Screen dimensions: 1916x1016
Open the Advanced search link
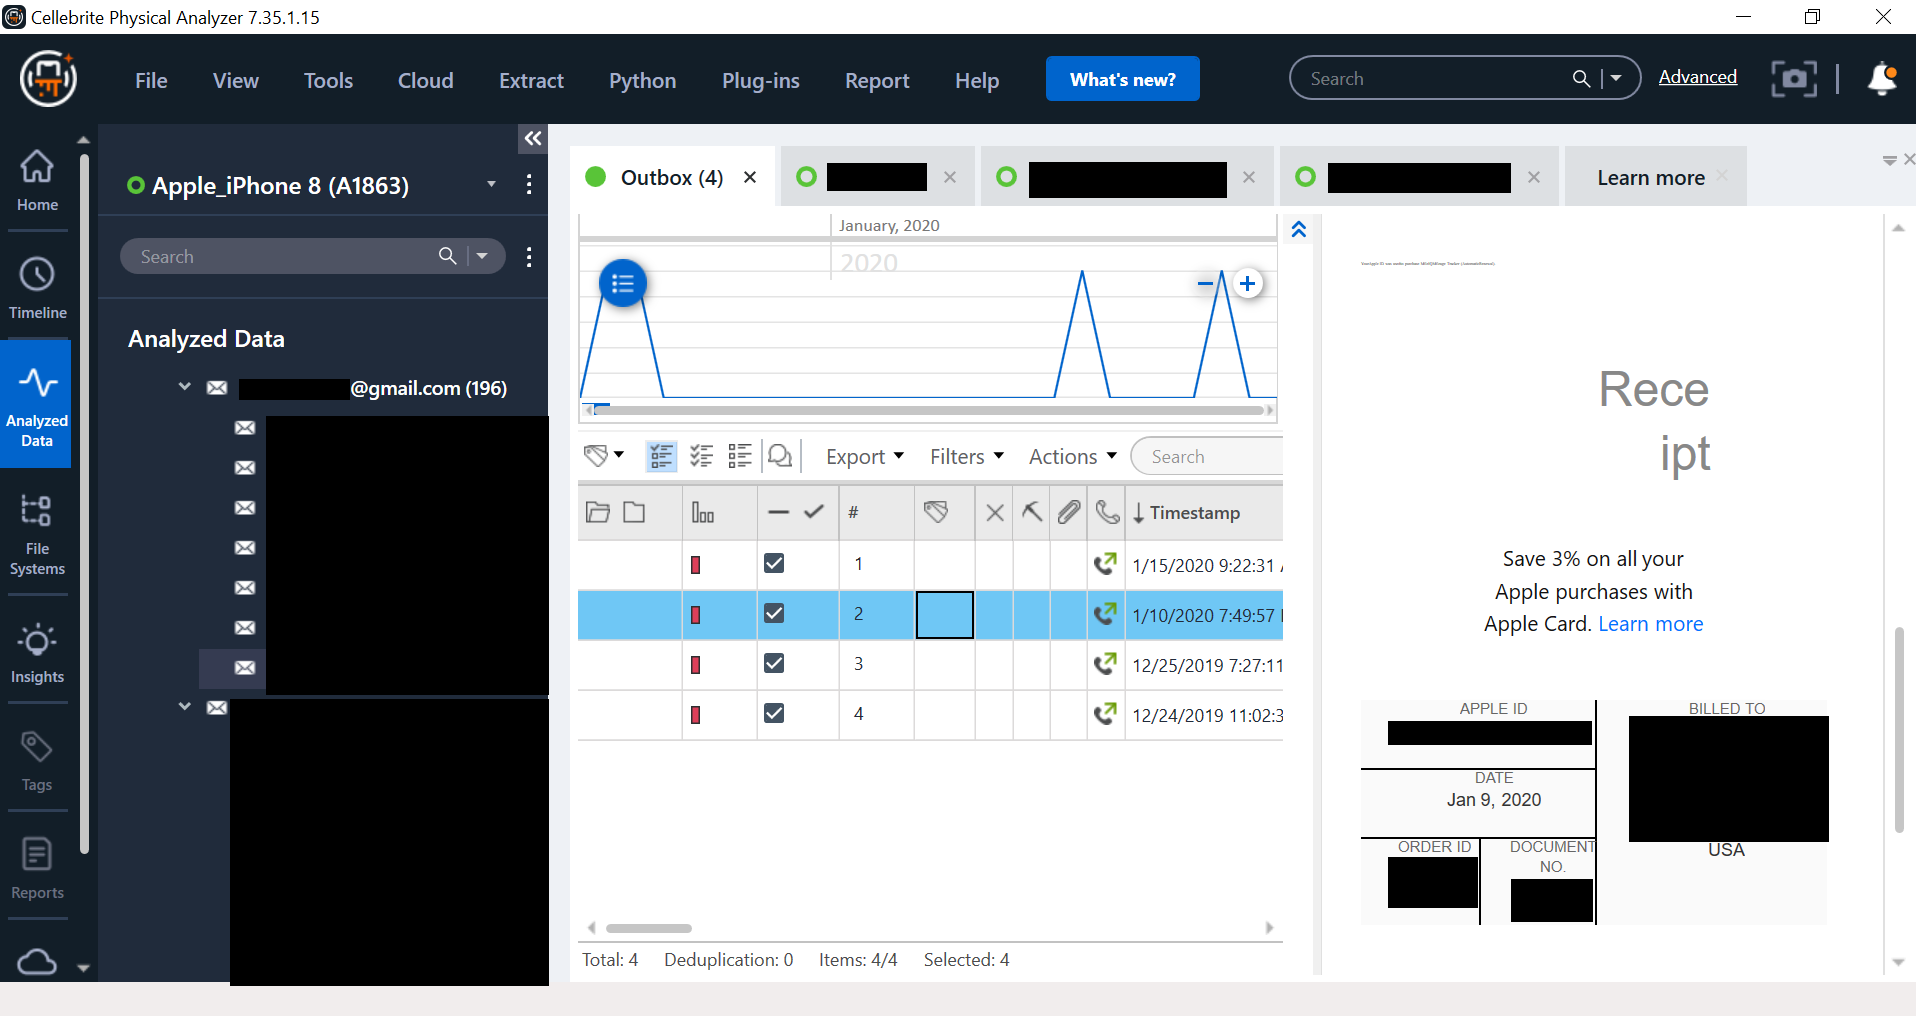tap(1697, 77)
